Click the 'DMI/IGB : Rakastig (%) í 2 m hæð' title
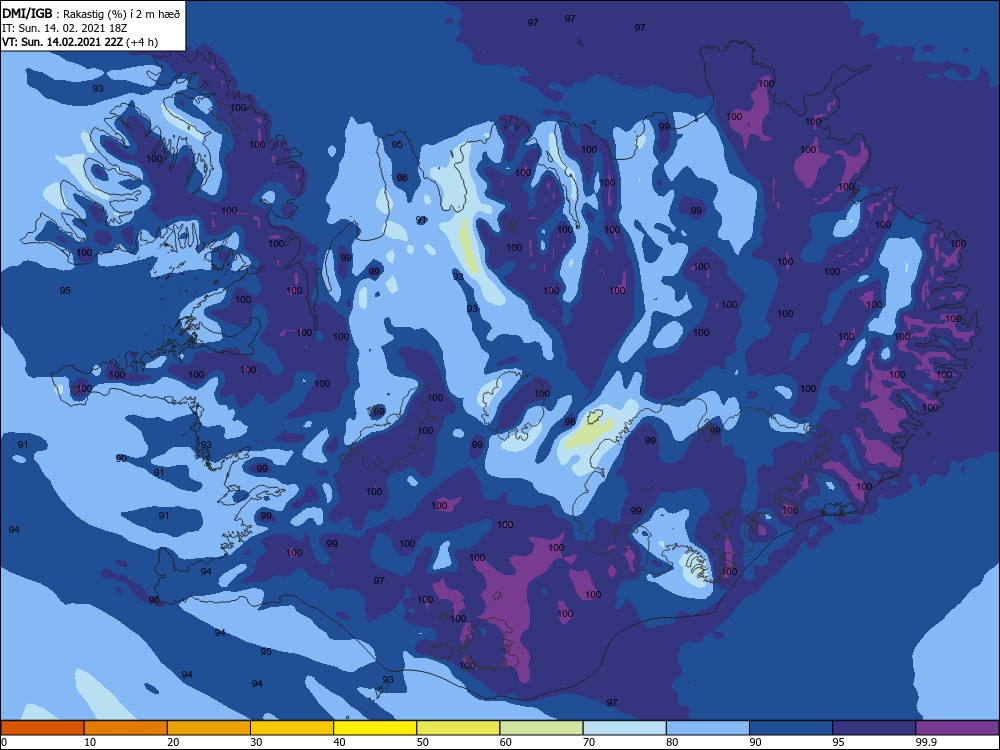 coord(92,14)
